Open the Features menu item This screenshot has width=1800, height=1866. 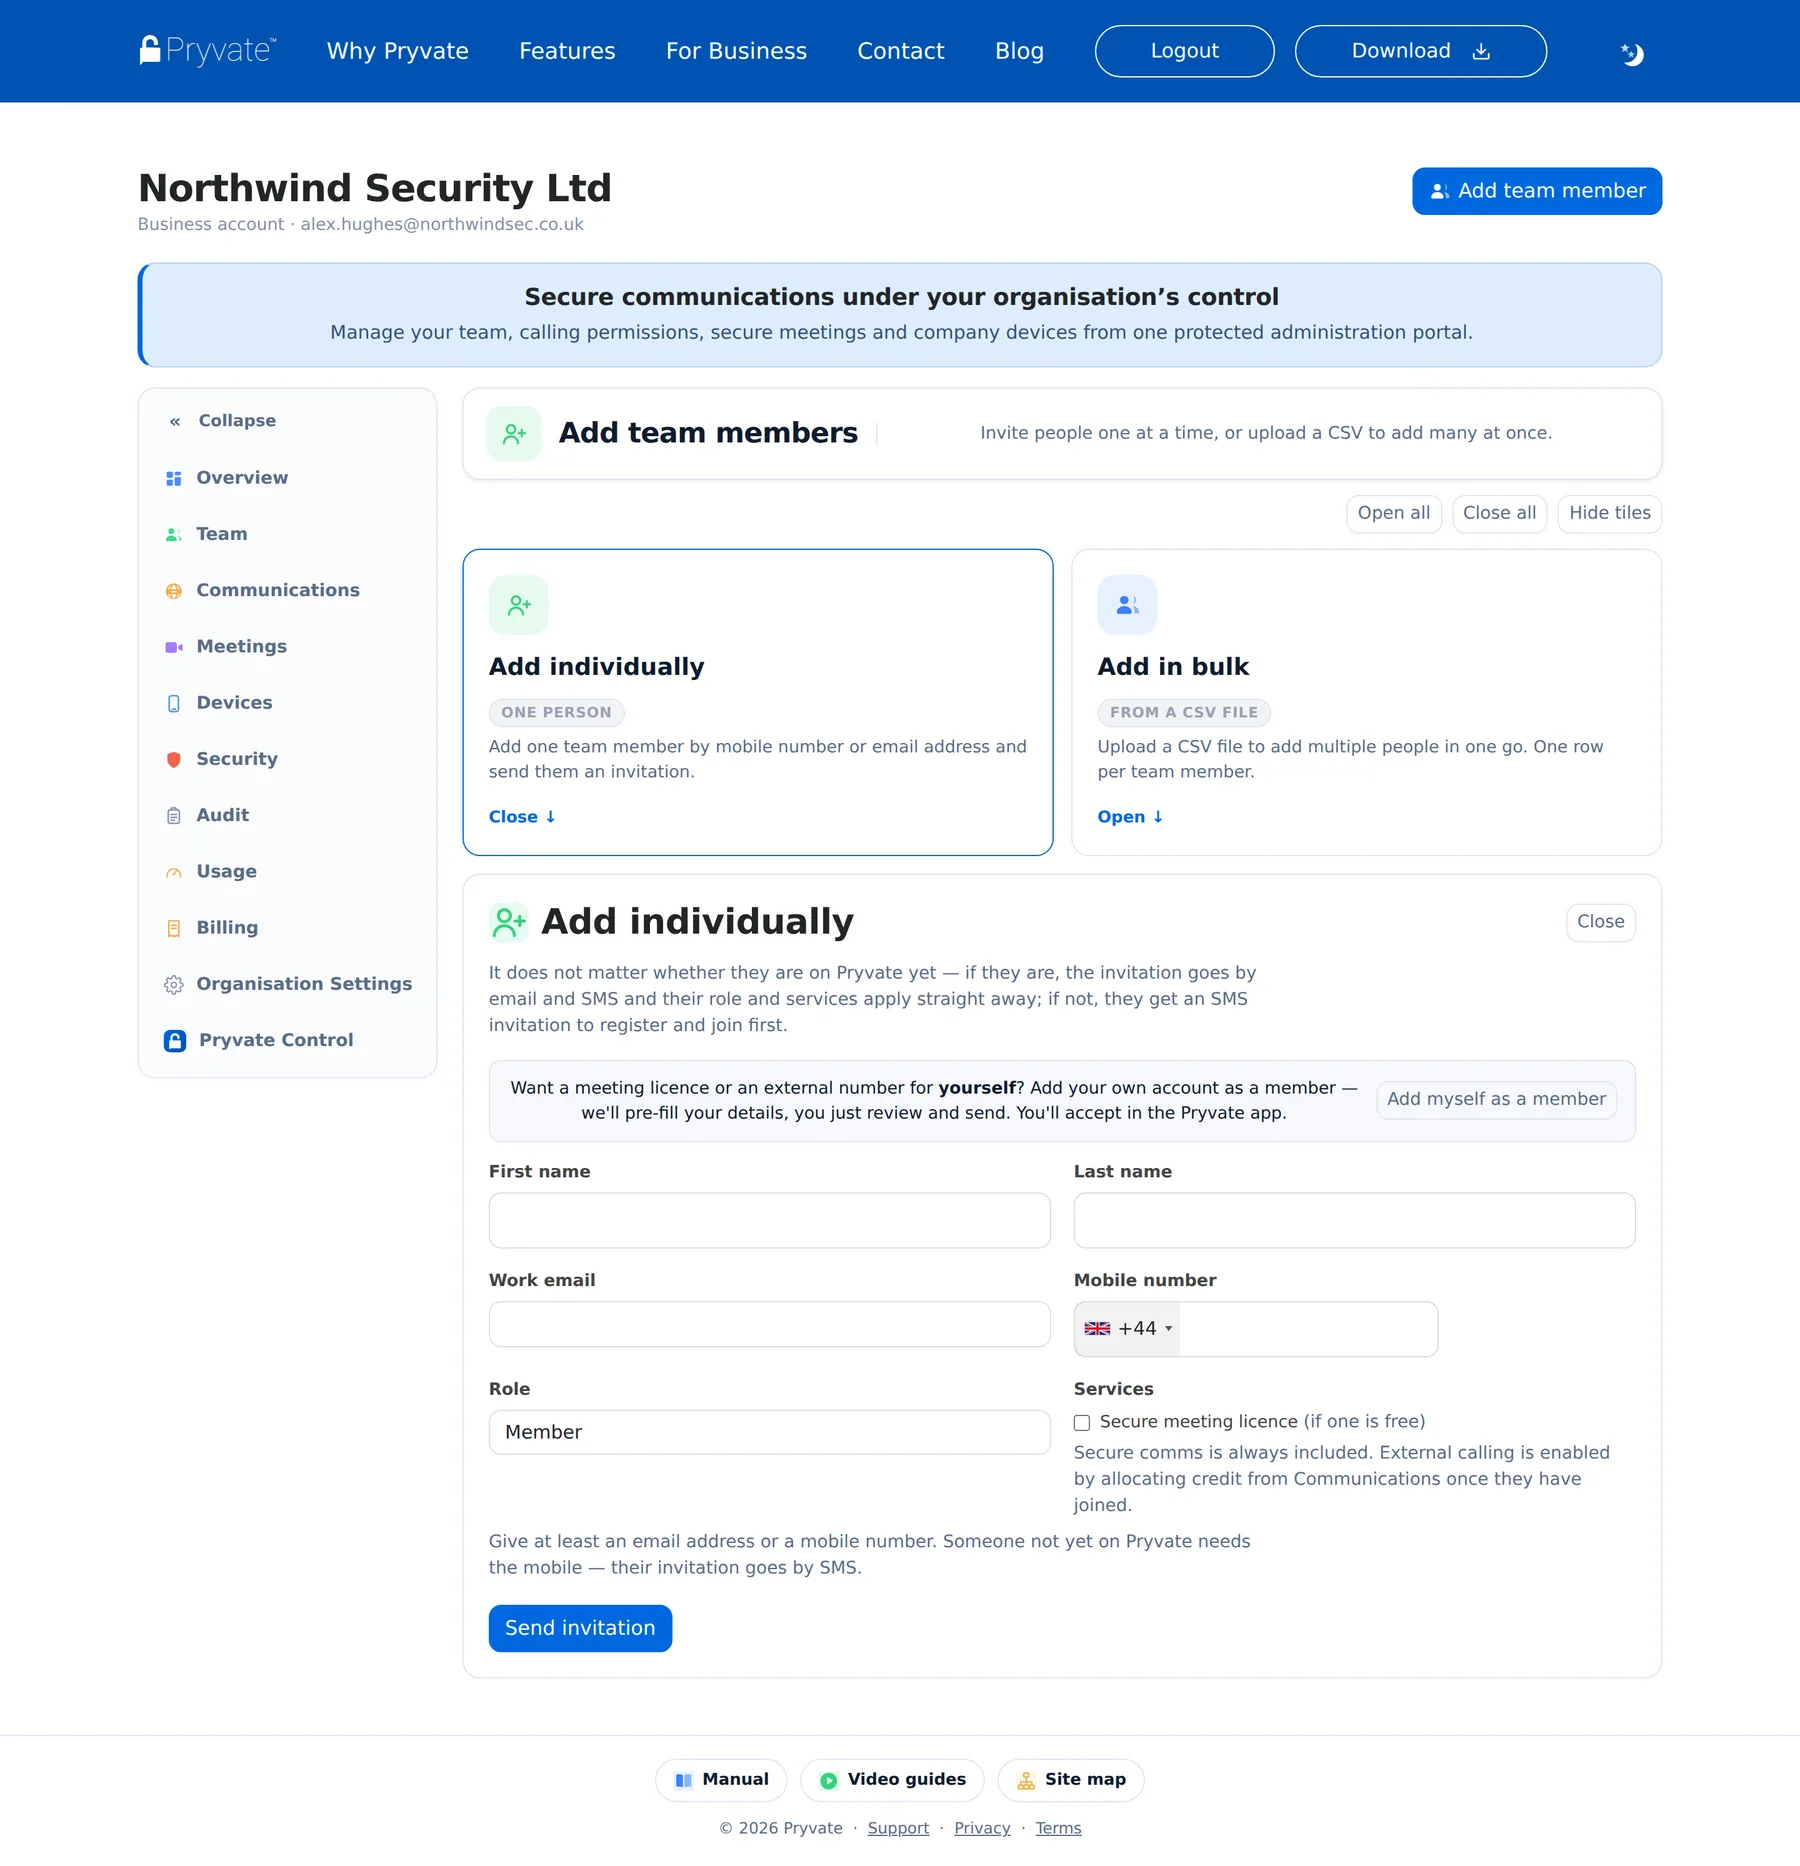567,51
